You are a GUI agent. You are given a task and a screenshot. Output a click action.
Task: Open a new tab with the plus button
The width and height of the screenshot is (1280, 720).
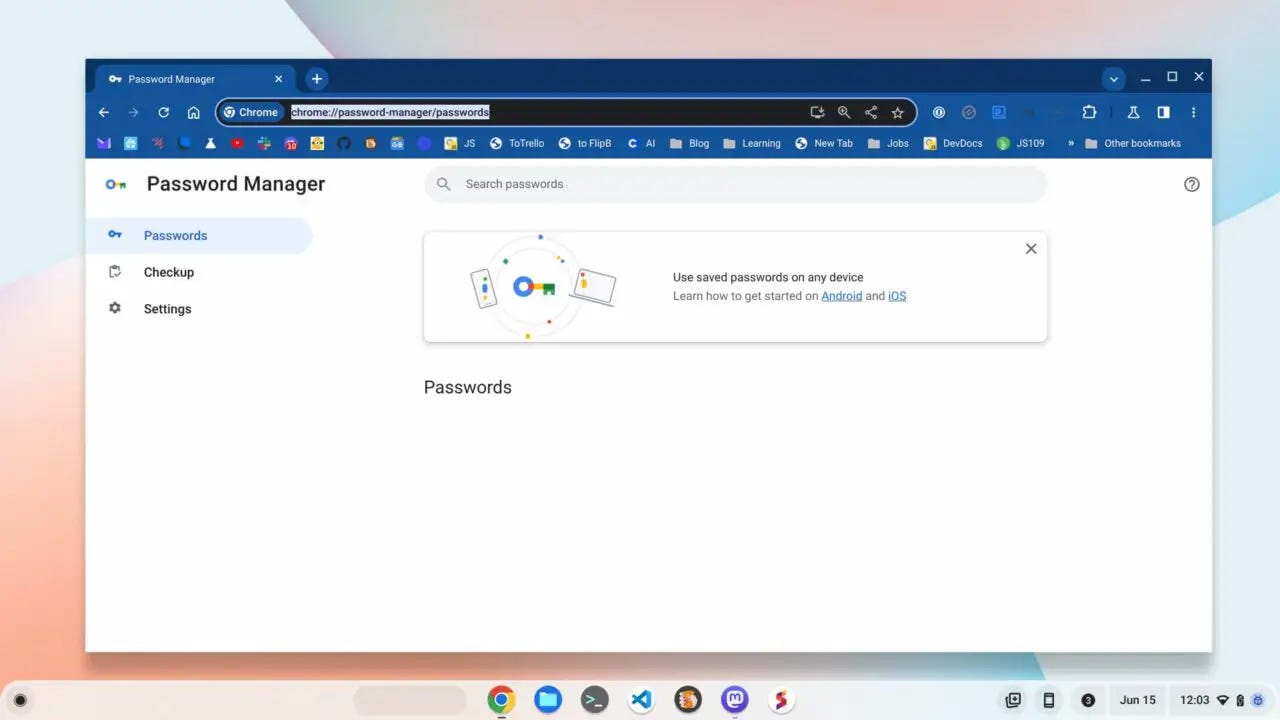click(x=316, y=79)
